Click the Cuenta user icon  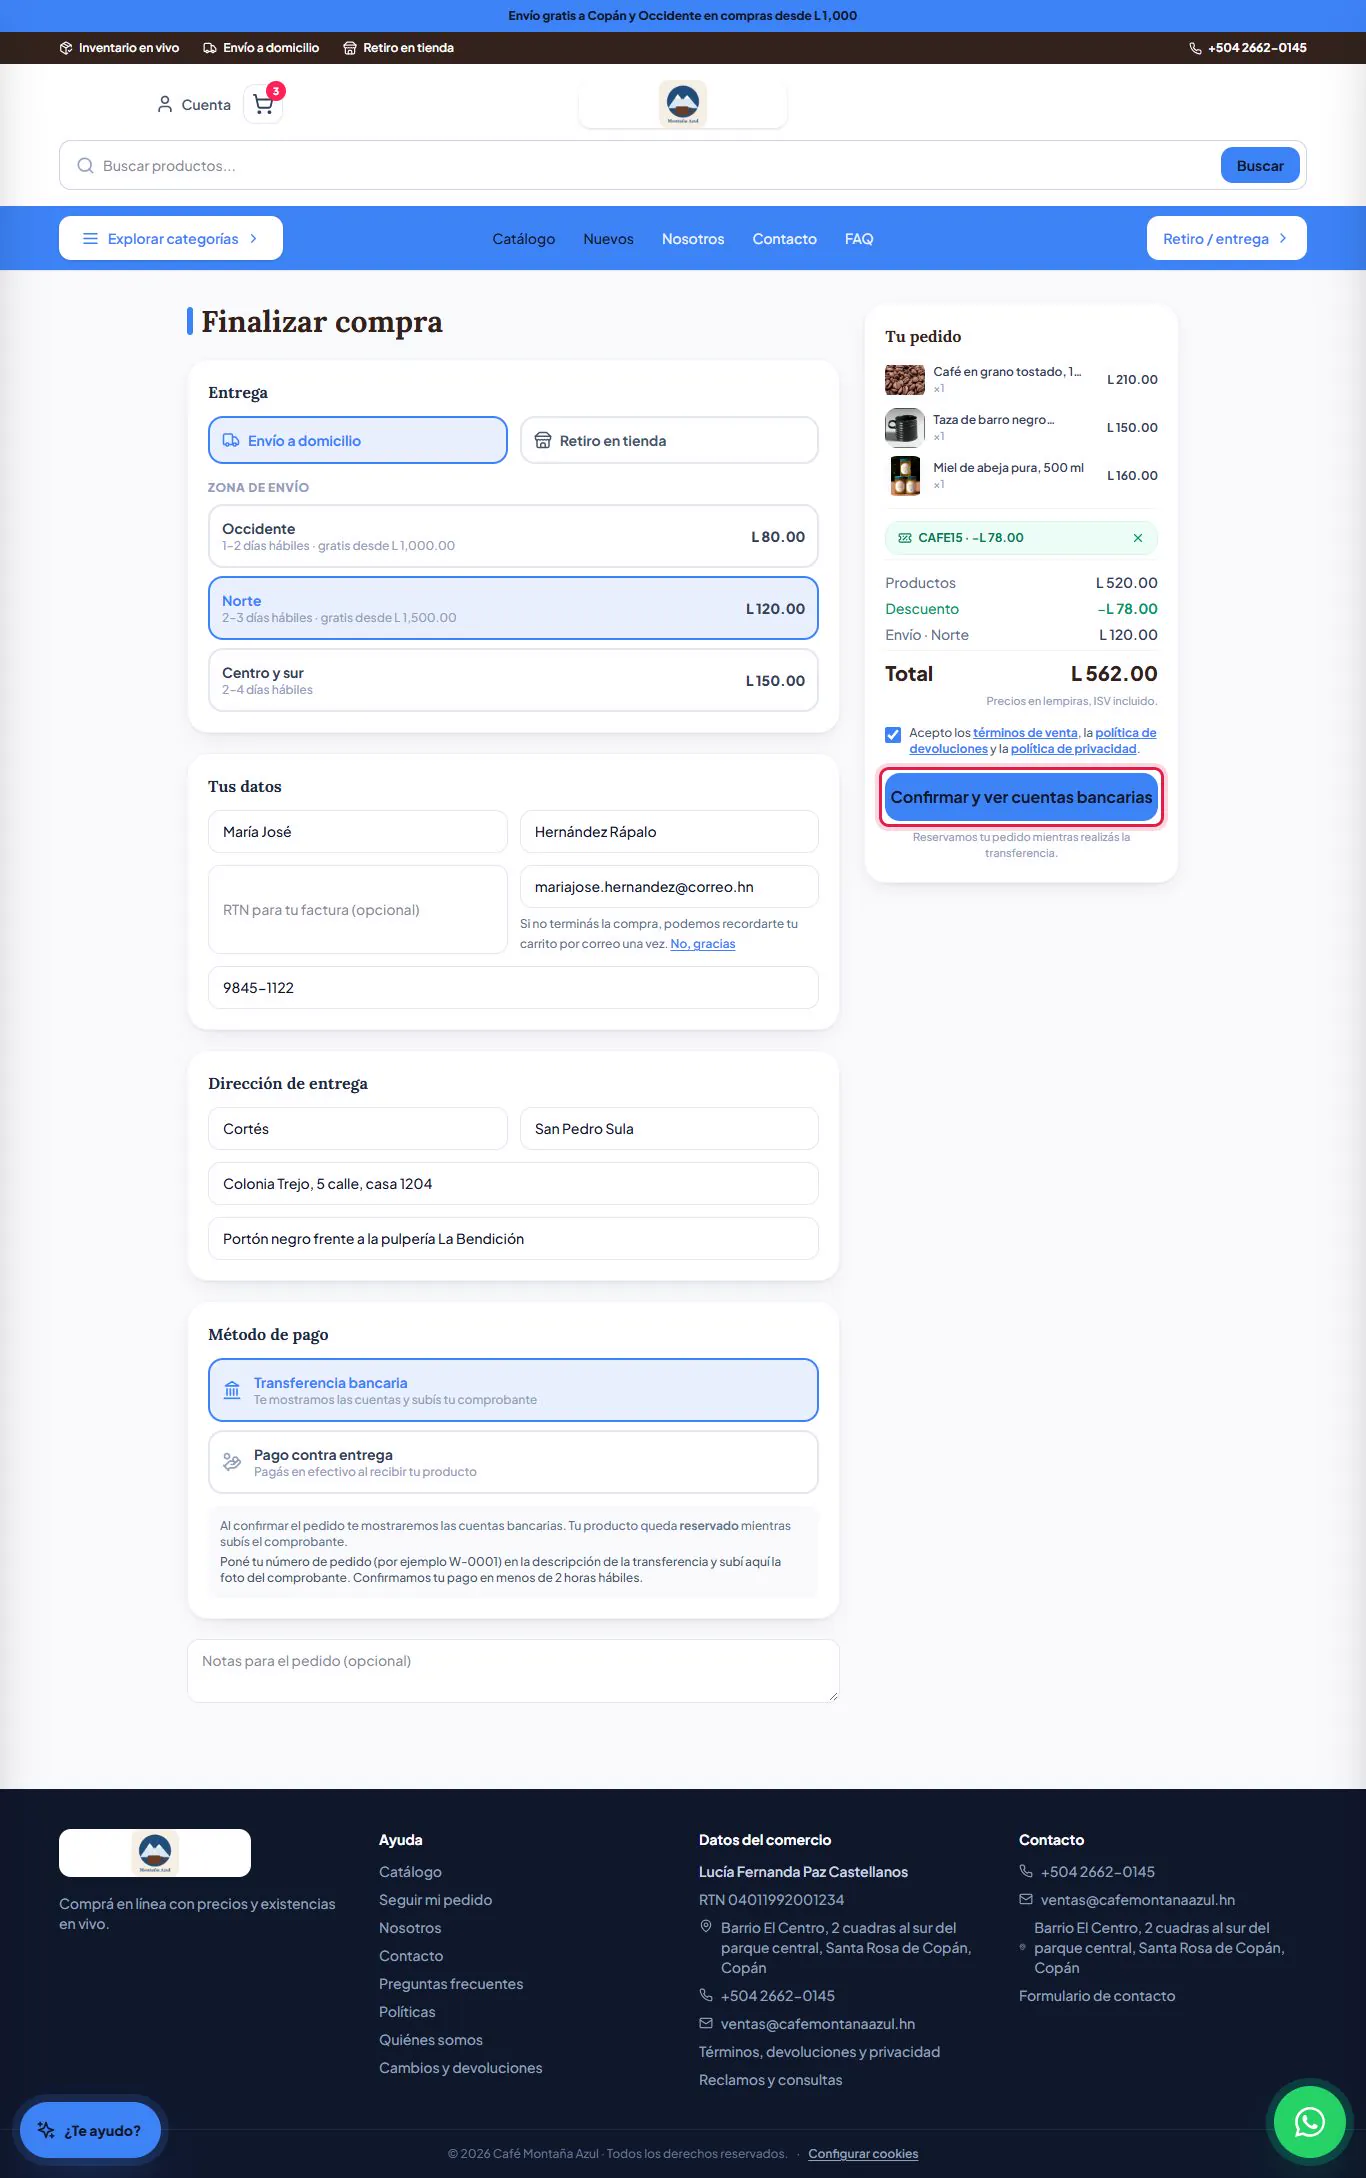tap(165, 104)
